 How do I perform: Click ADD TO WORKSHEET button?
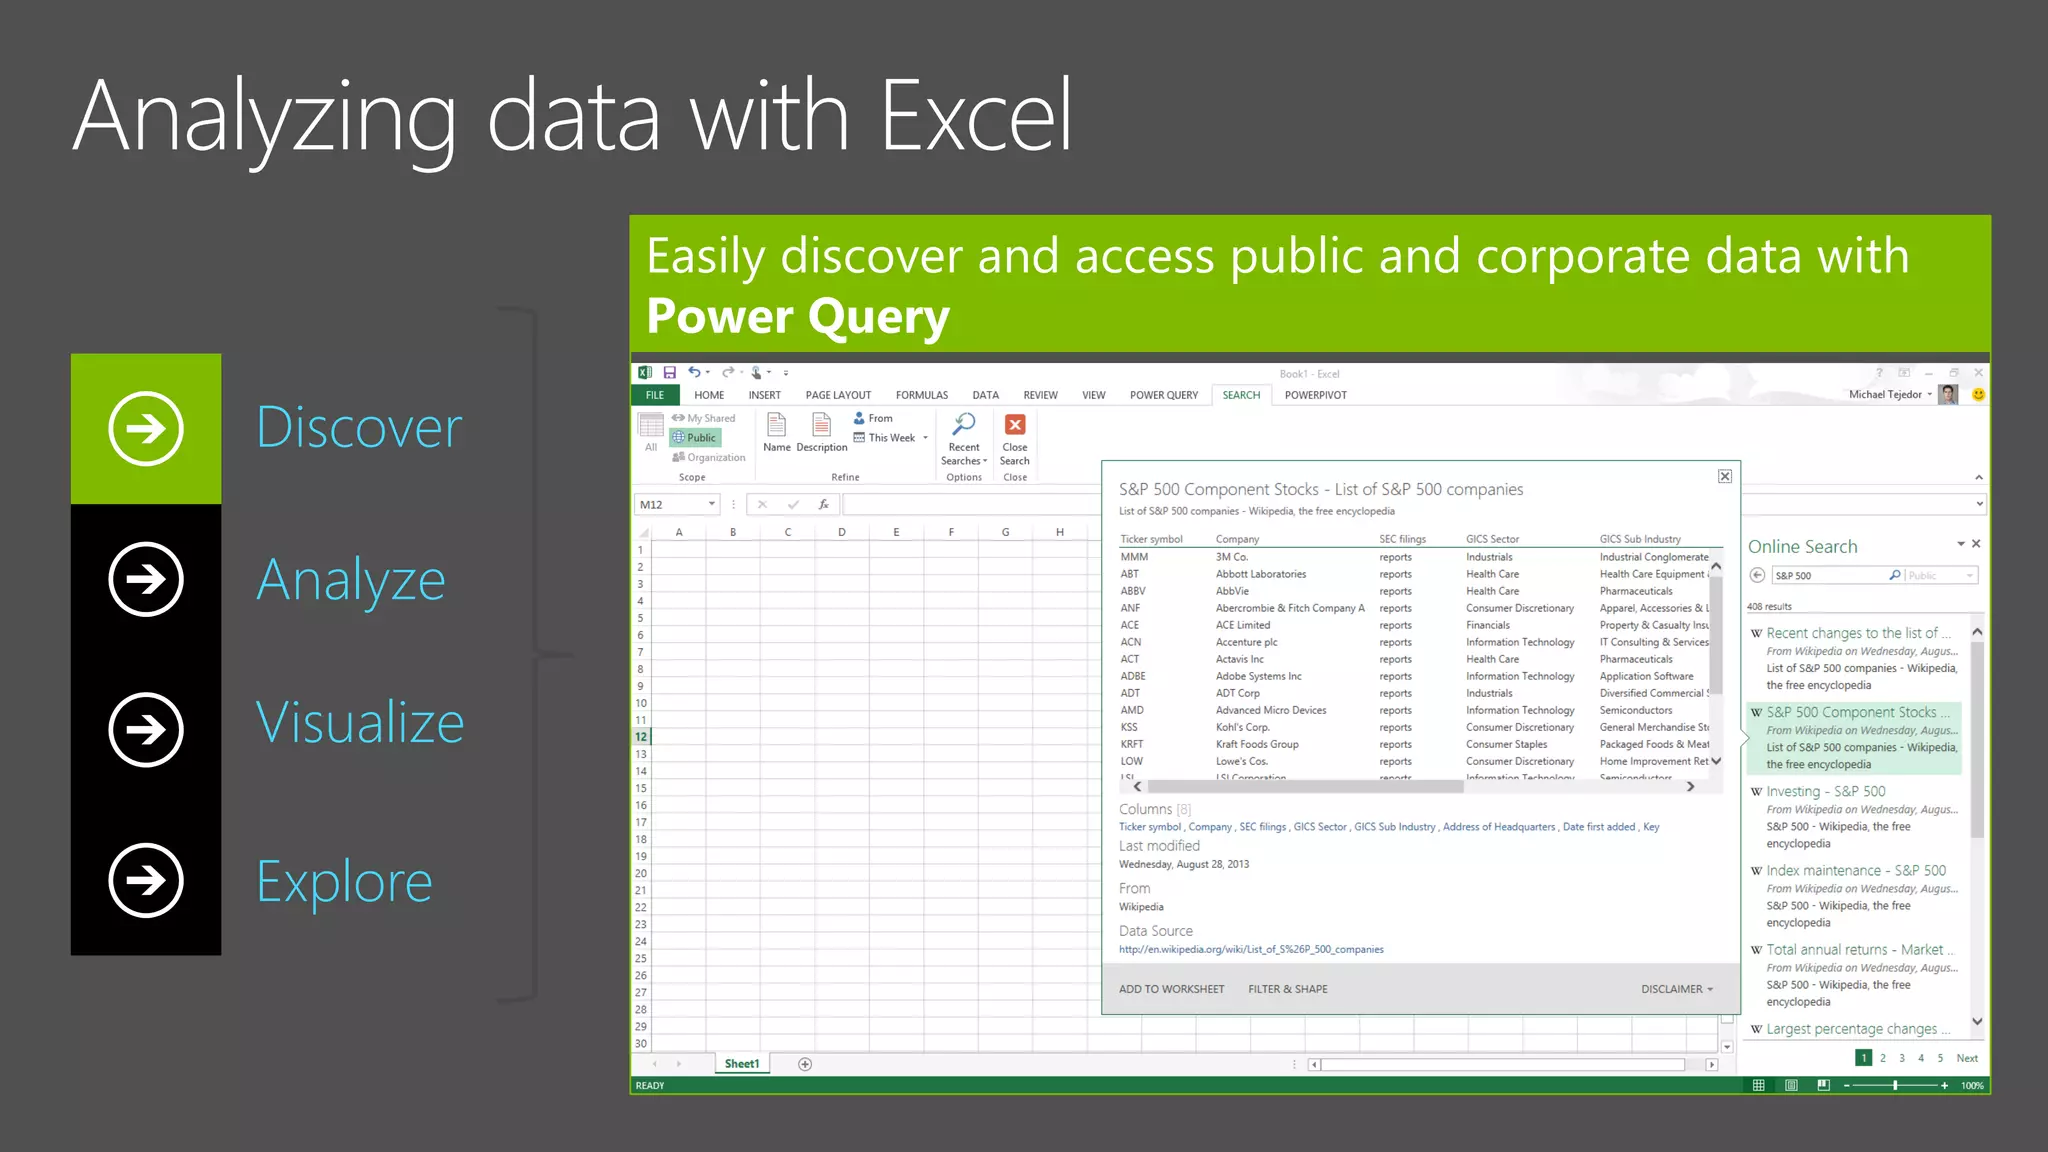pos(1171,989)
